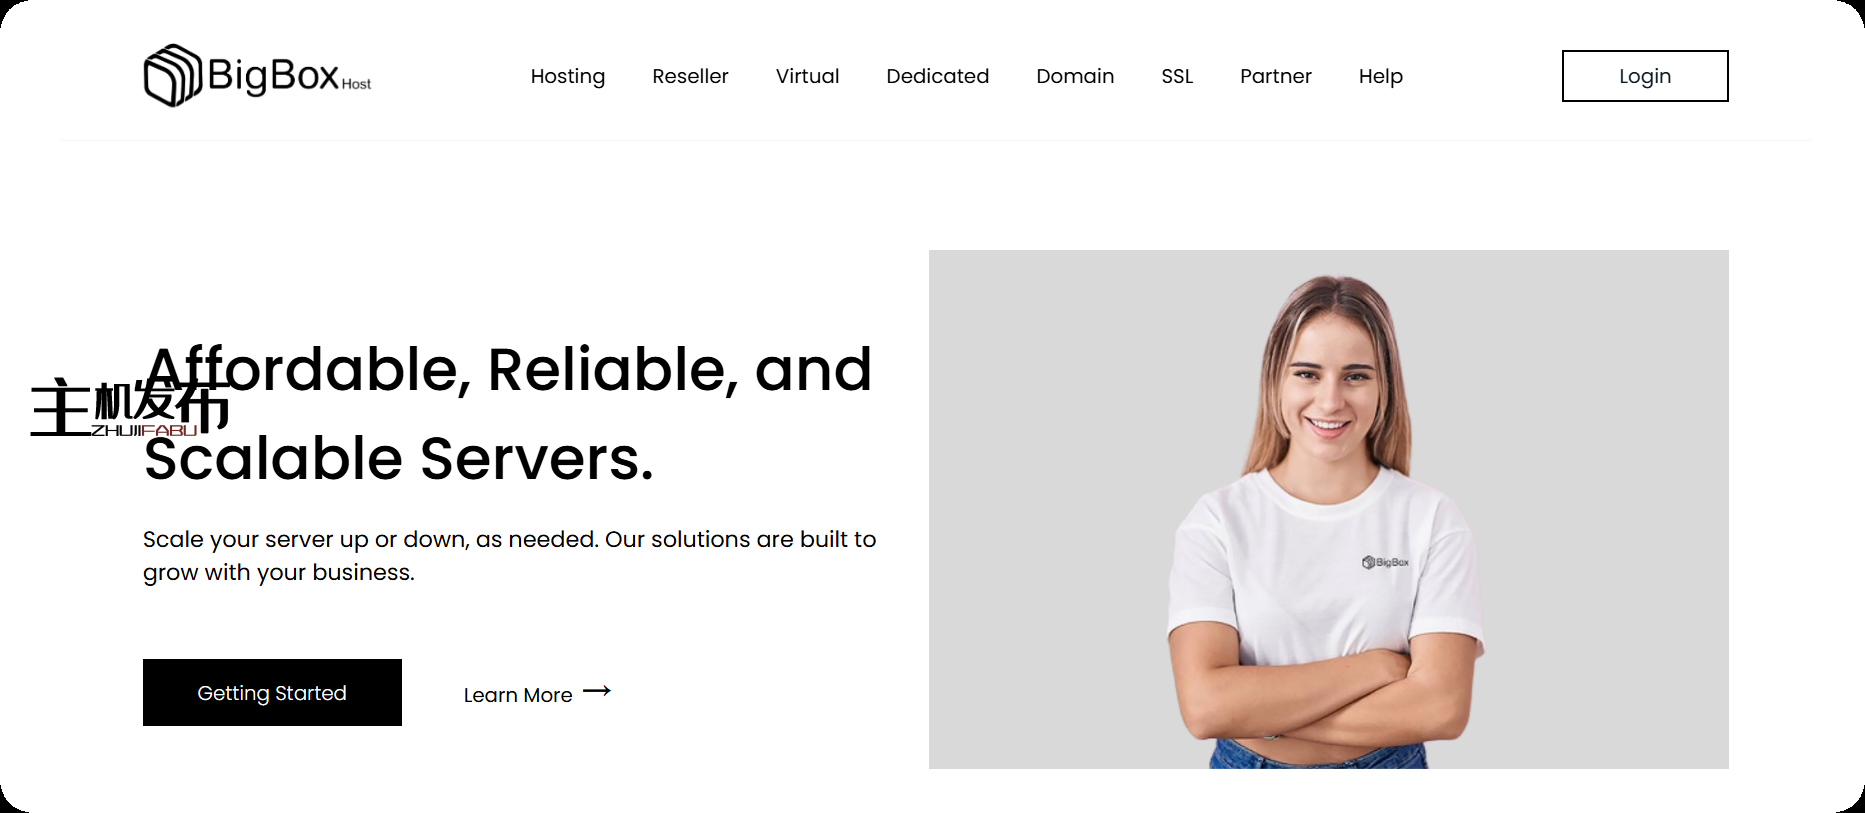Click the Affordable, Reliable, and Scalable Servers headline
The width and height of the screenshot is (1865, 813).
tap(508, 414)
